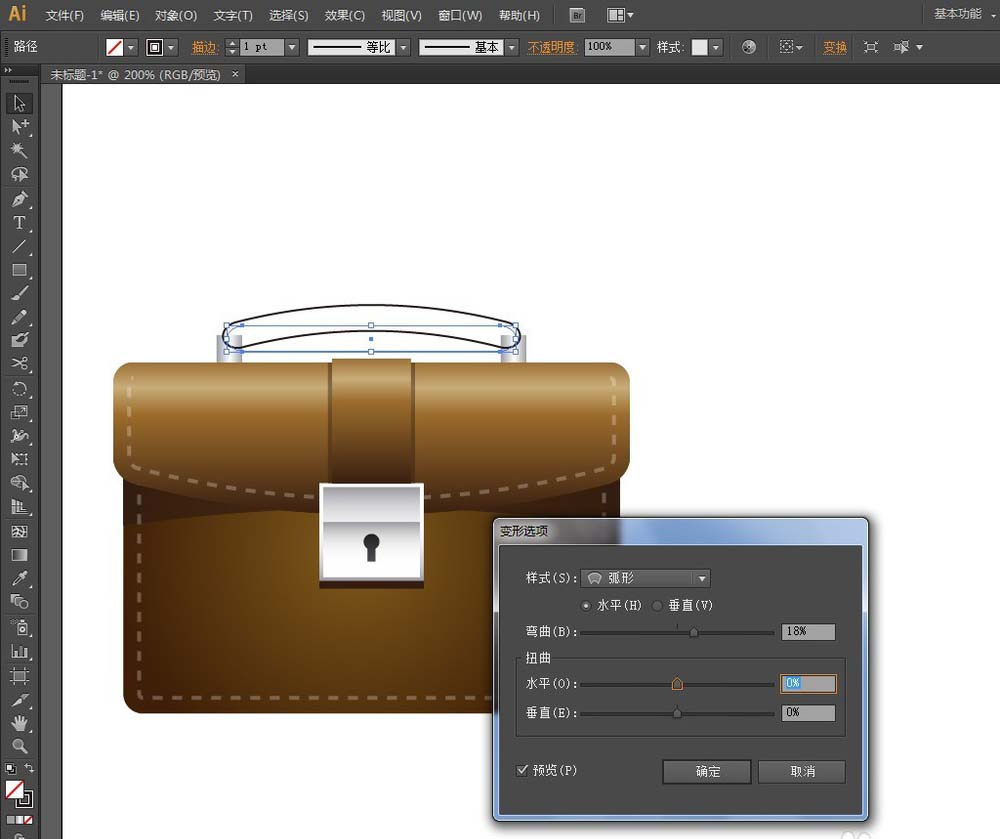This screenshot has width=1000, height=839.
Task: Open the 基本 brush definition dropdown
Action: point(512,47)
